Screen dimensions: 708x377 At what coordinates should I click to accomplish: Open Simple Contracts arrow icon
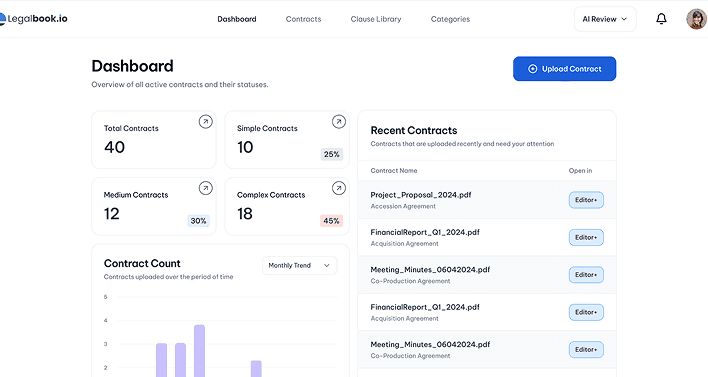339,121
